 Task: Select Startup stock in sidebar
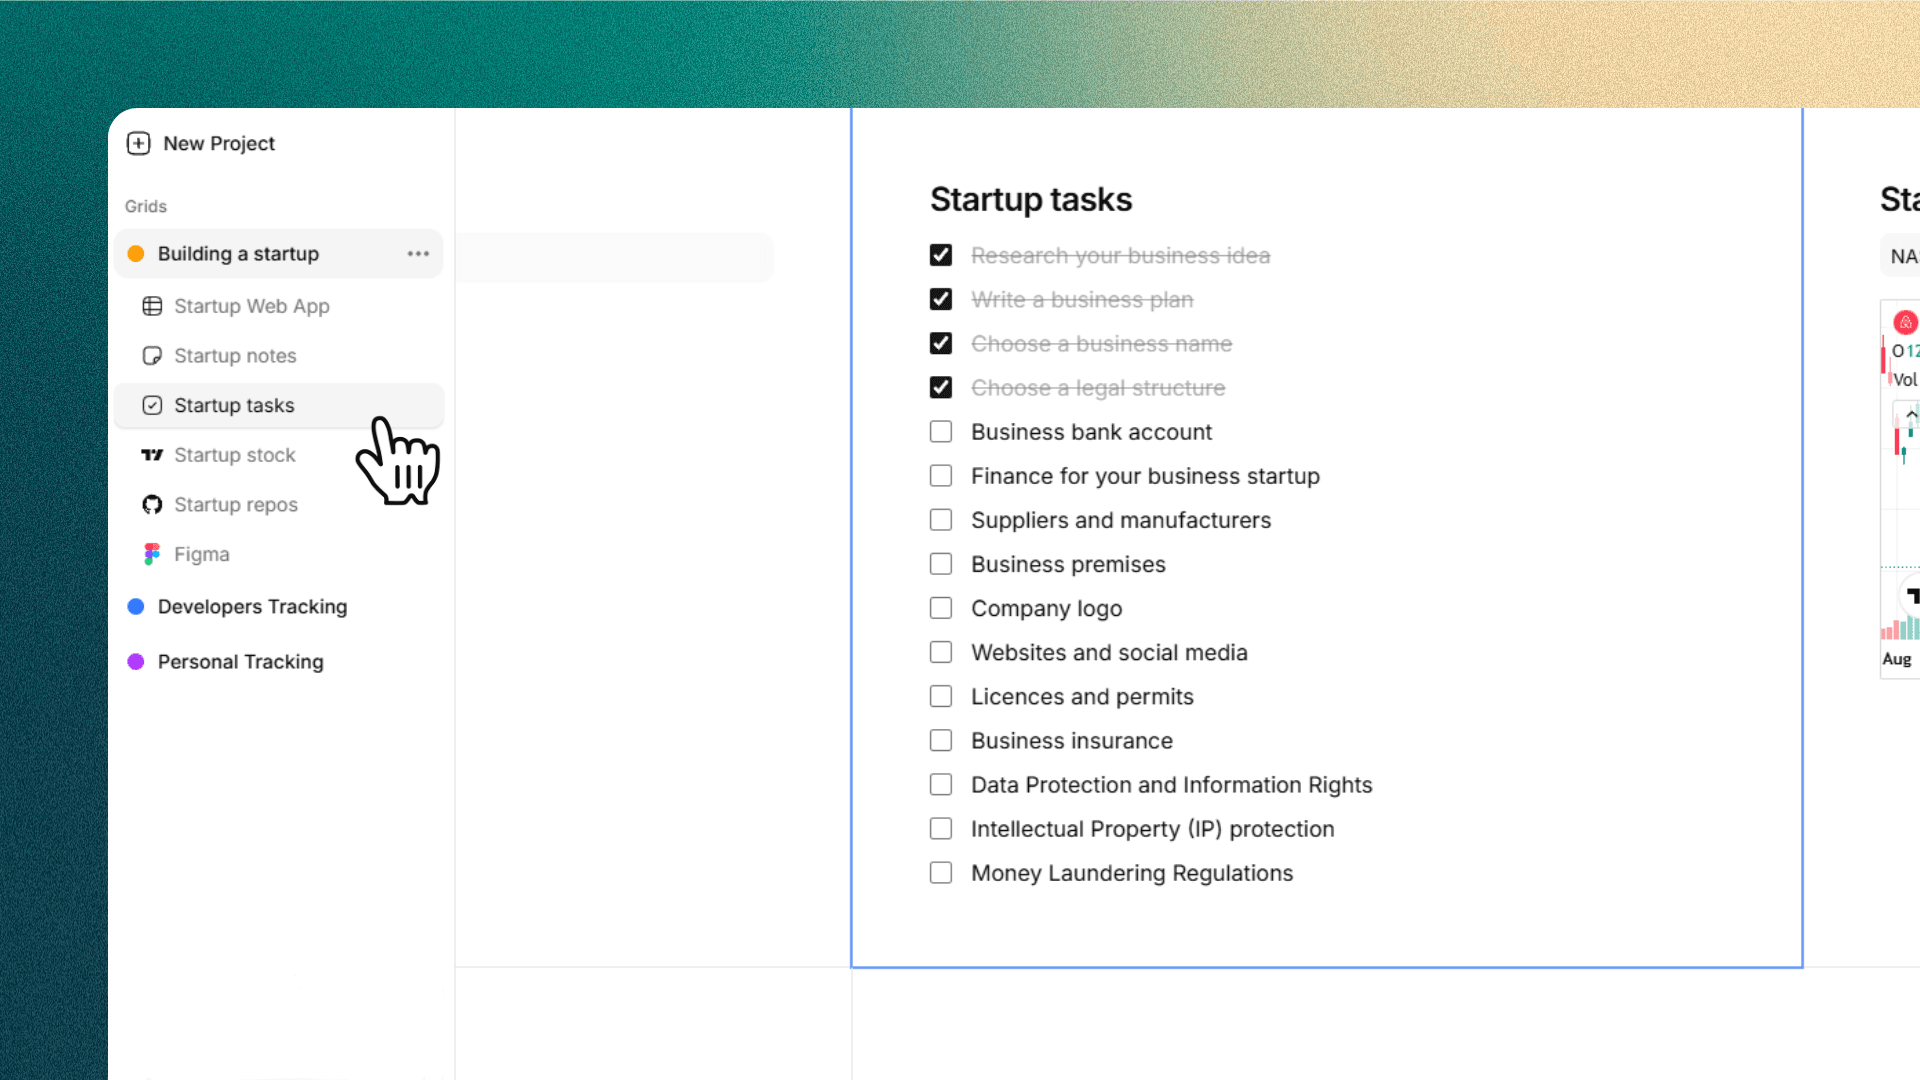(235, 455)
